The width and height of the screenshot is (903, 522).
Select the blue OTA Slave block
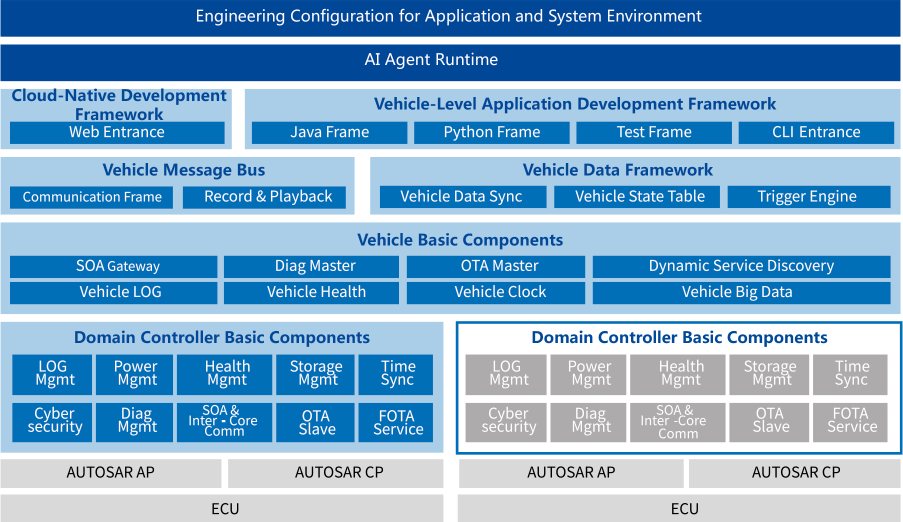pyautogui.click(x=315, y=422)
